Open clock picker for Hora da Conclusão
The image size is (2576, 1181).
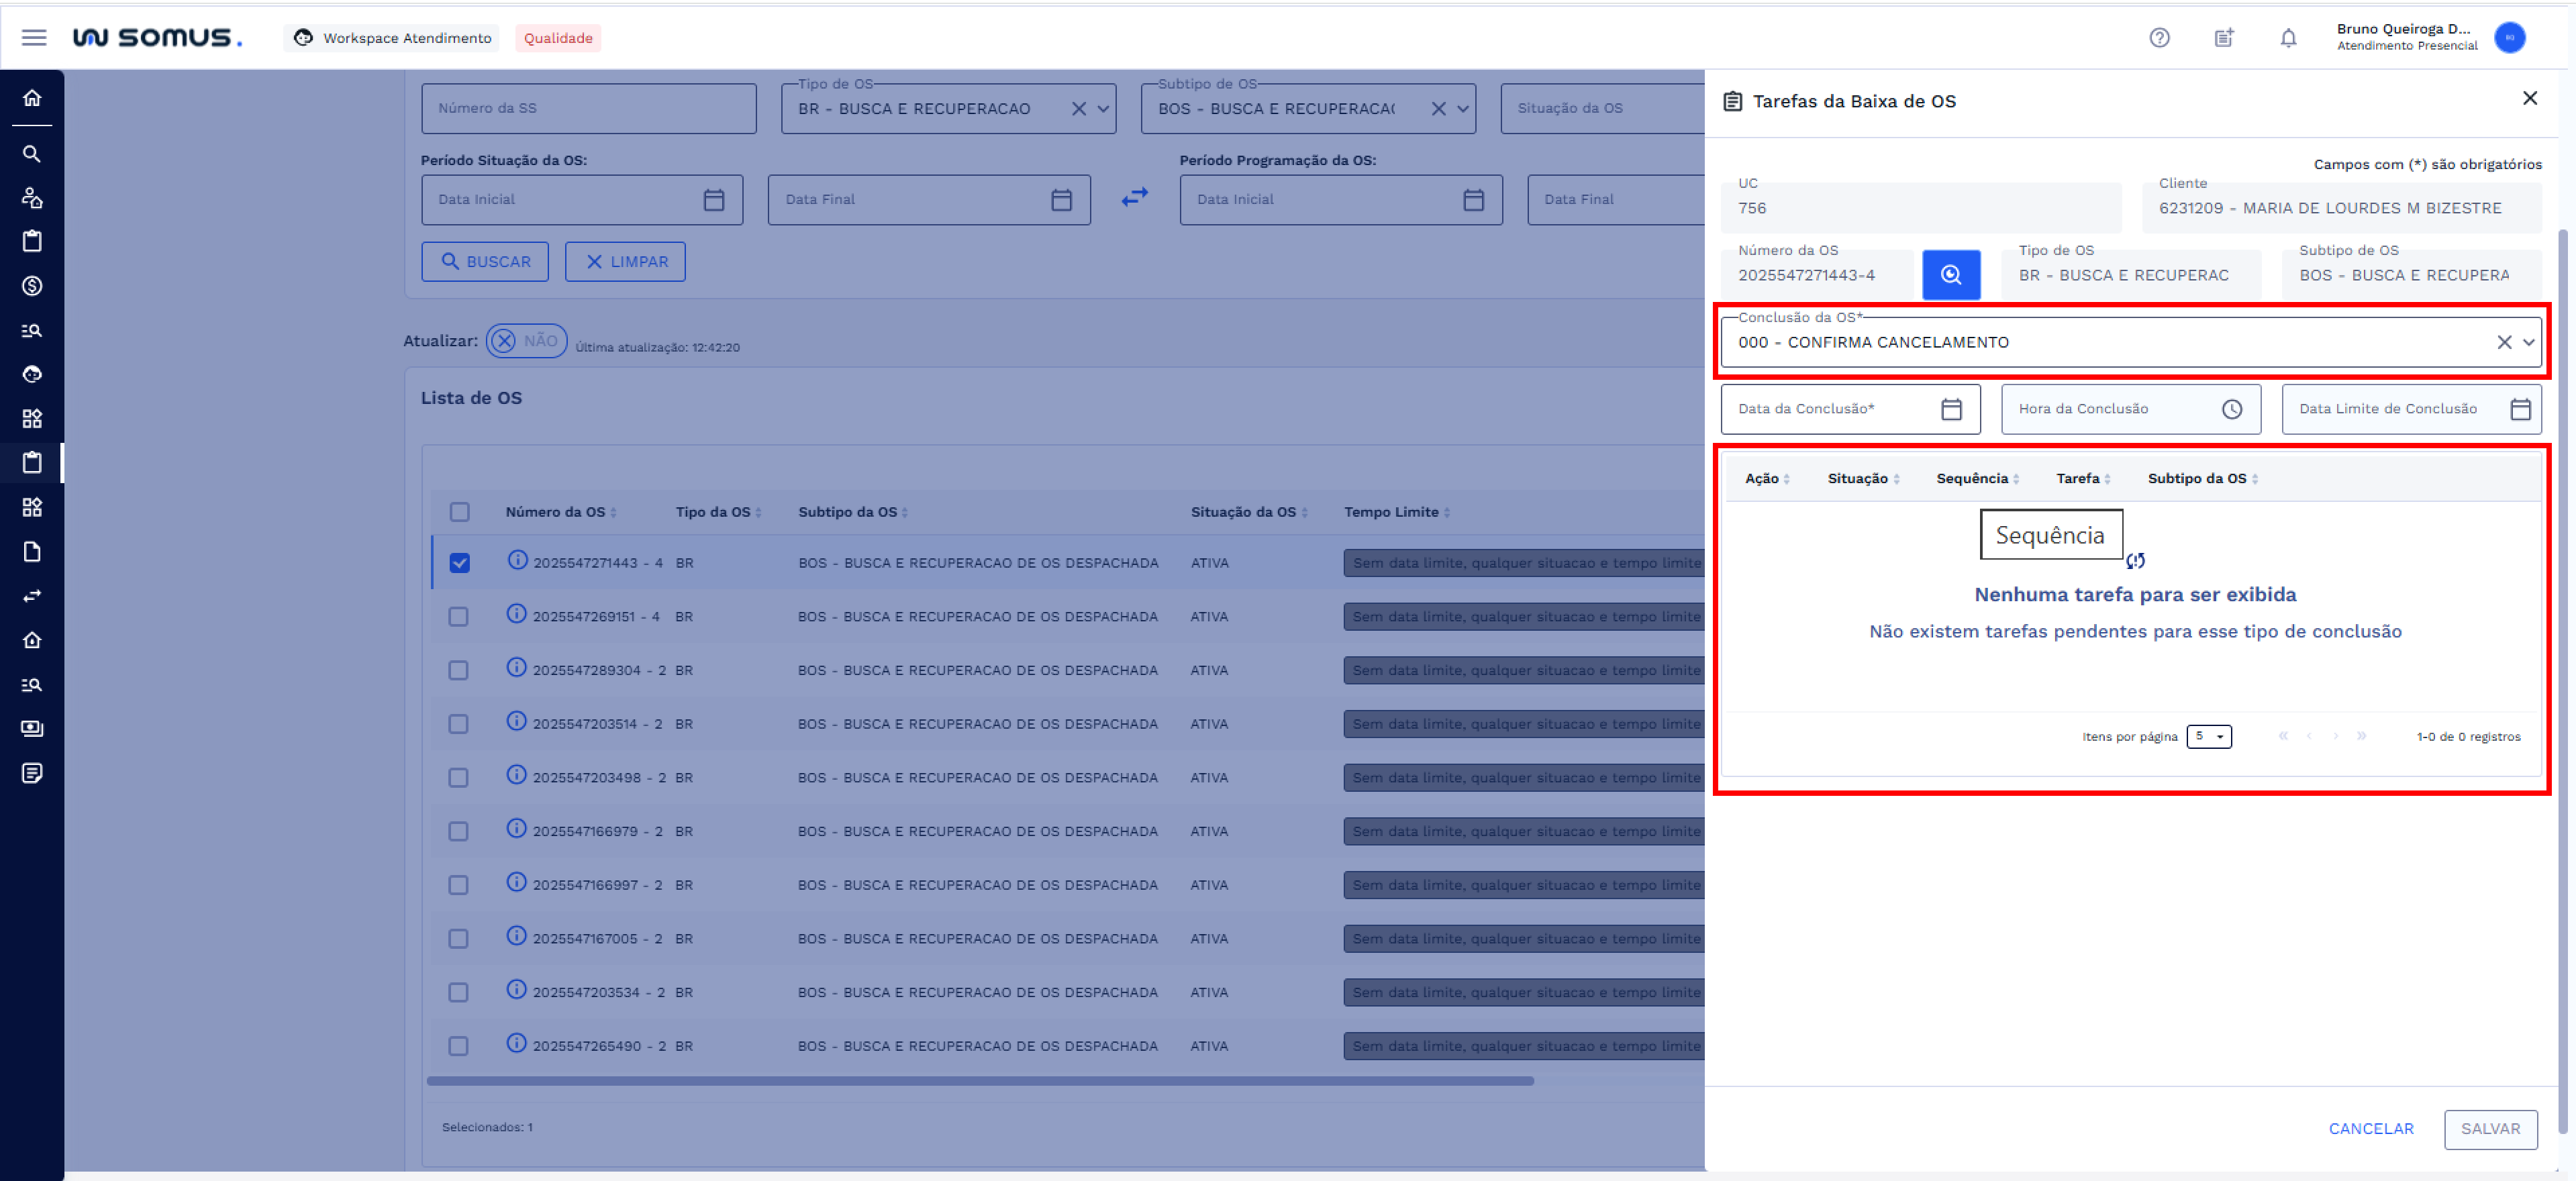[x=2232, y=409]
